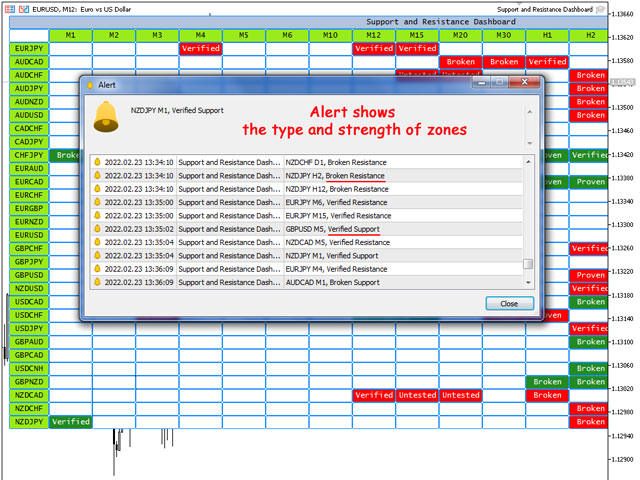Click the green Broken cell for USDCNH under H2
The height and width of the screenshot is (480, 640).
(x=589, y=369)
